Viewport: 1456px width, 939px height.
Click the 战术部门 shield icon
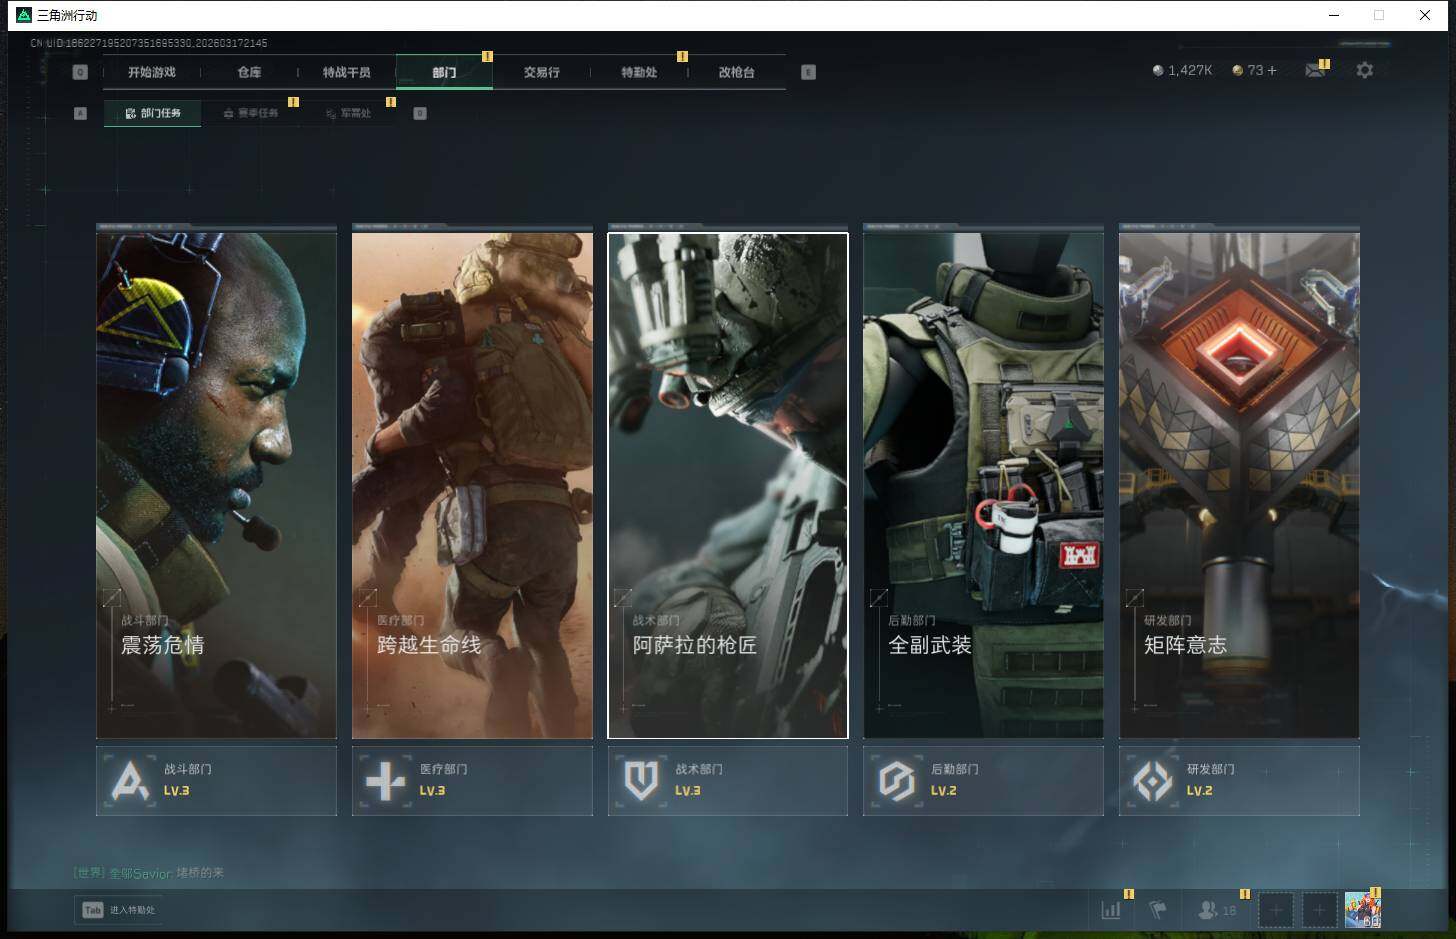click(641, 780)
